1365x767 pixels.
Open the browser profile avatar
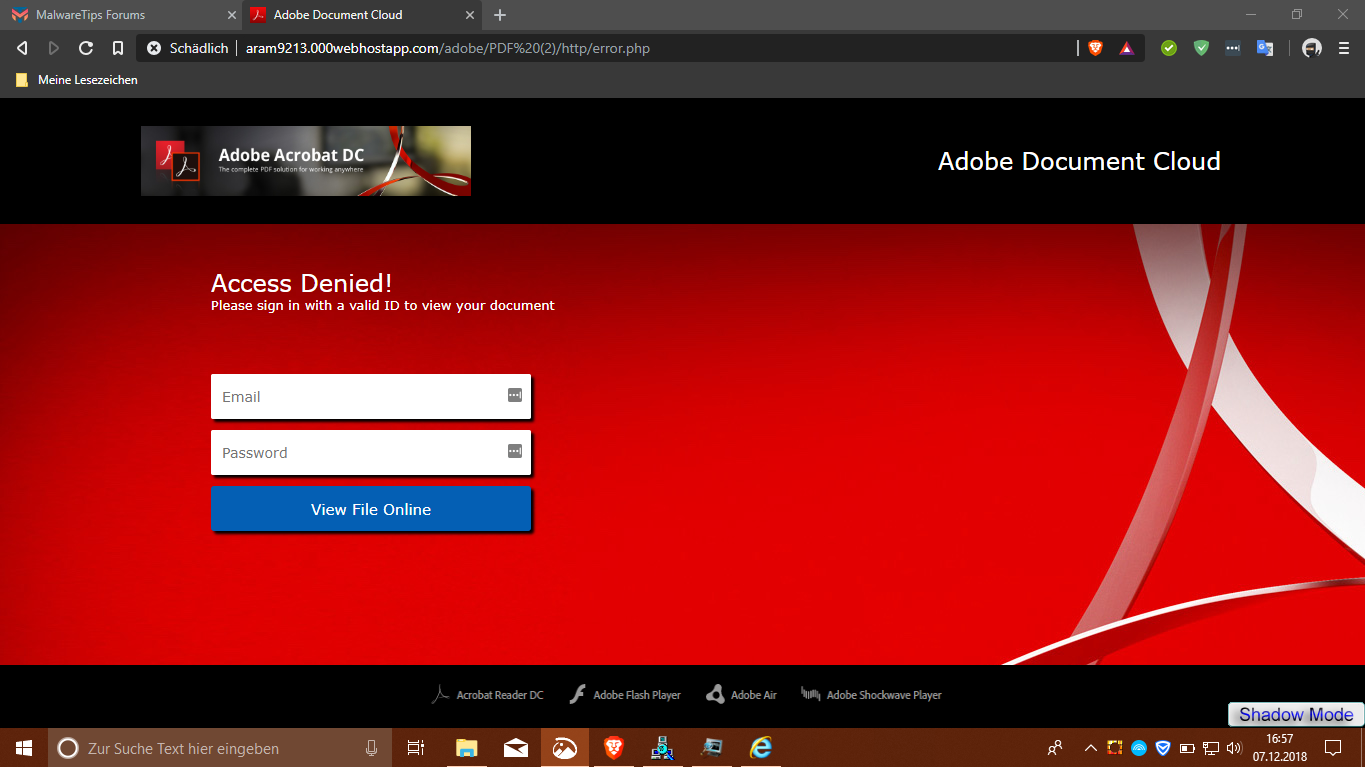[1312, 48]
